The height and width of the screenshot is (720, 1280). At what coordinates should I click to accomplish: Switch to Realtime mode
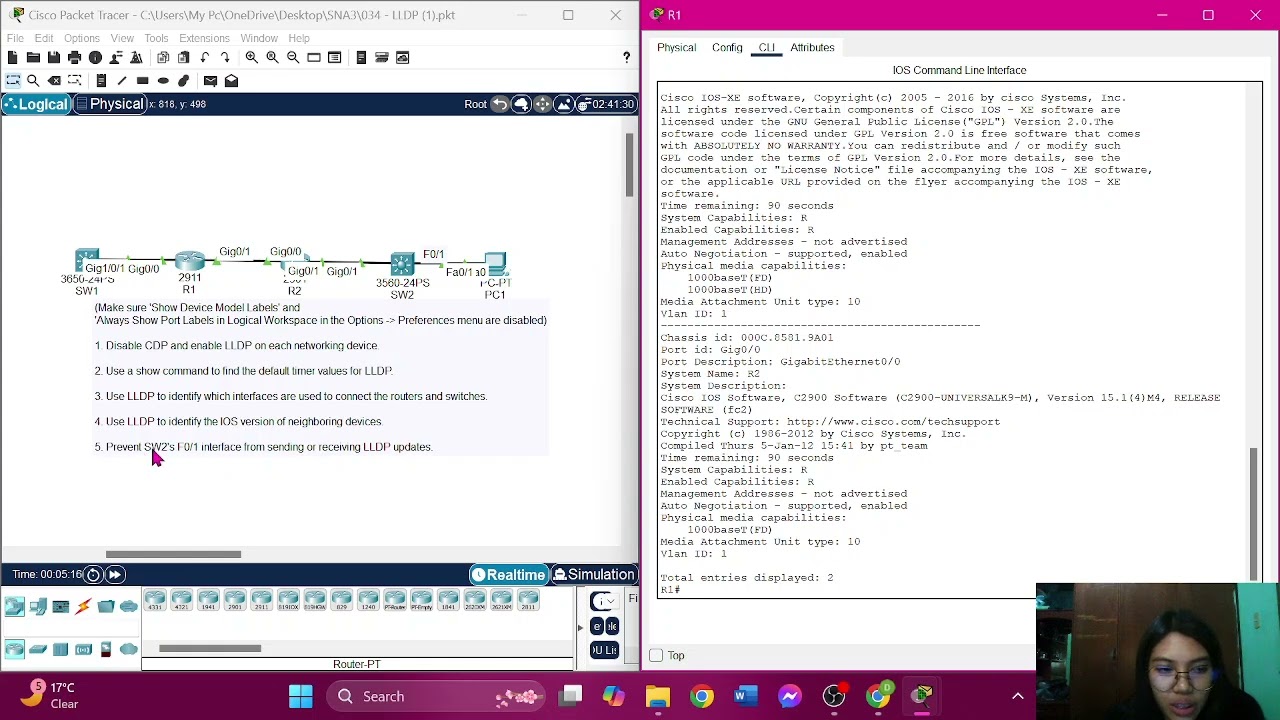510,575
